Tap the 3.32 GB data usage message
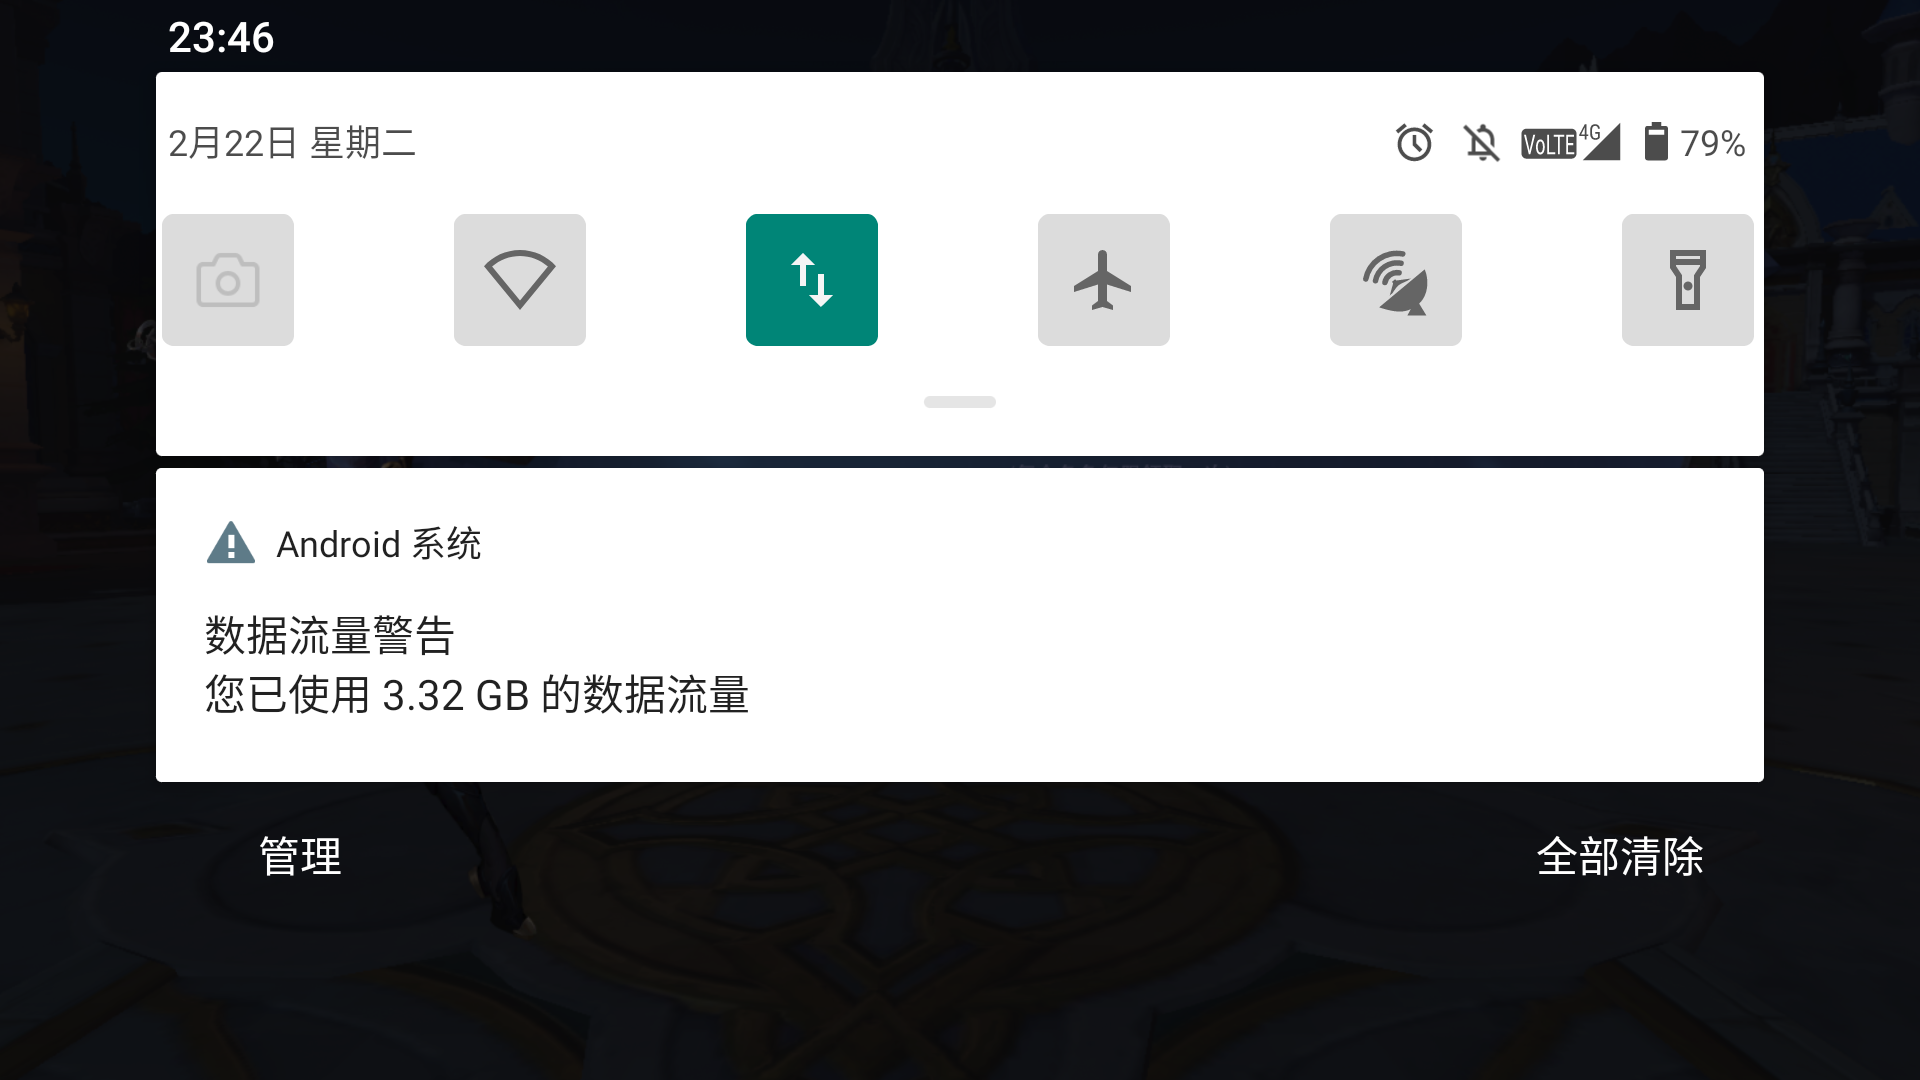This screenshot has width=1920, height=1080. (477, 695)
